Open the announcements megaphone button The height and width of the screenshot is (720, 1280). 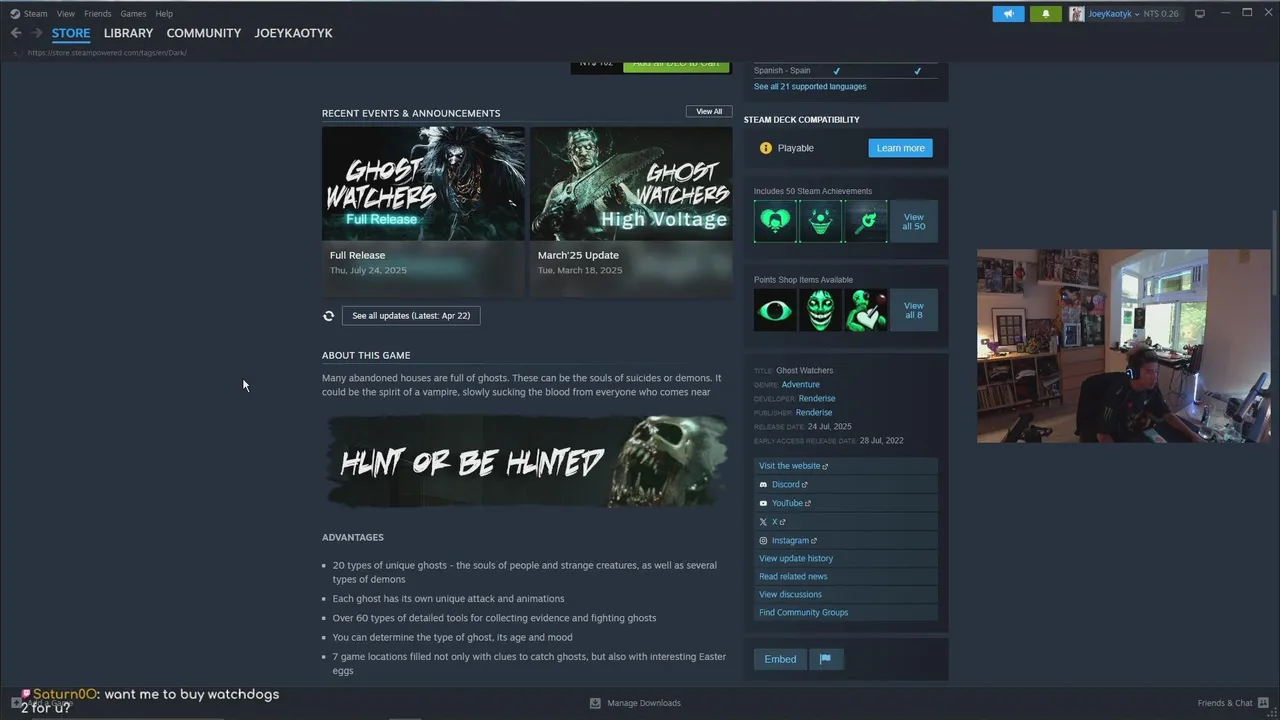coord(1009,14)
